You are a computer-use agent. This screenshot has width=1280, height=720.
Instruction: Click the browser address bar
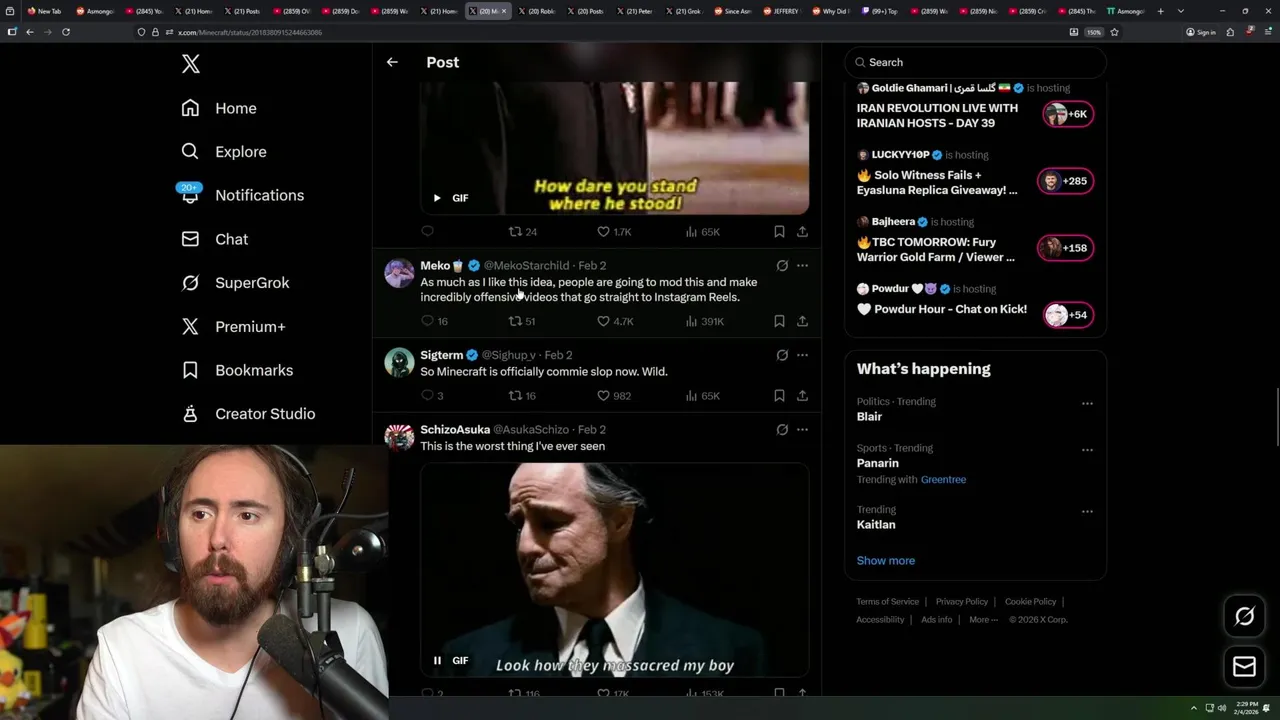pos(600,32)
